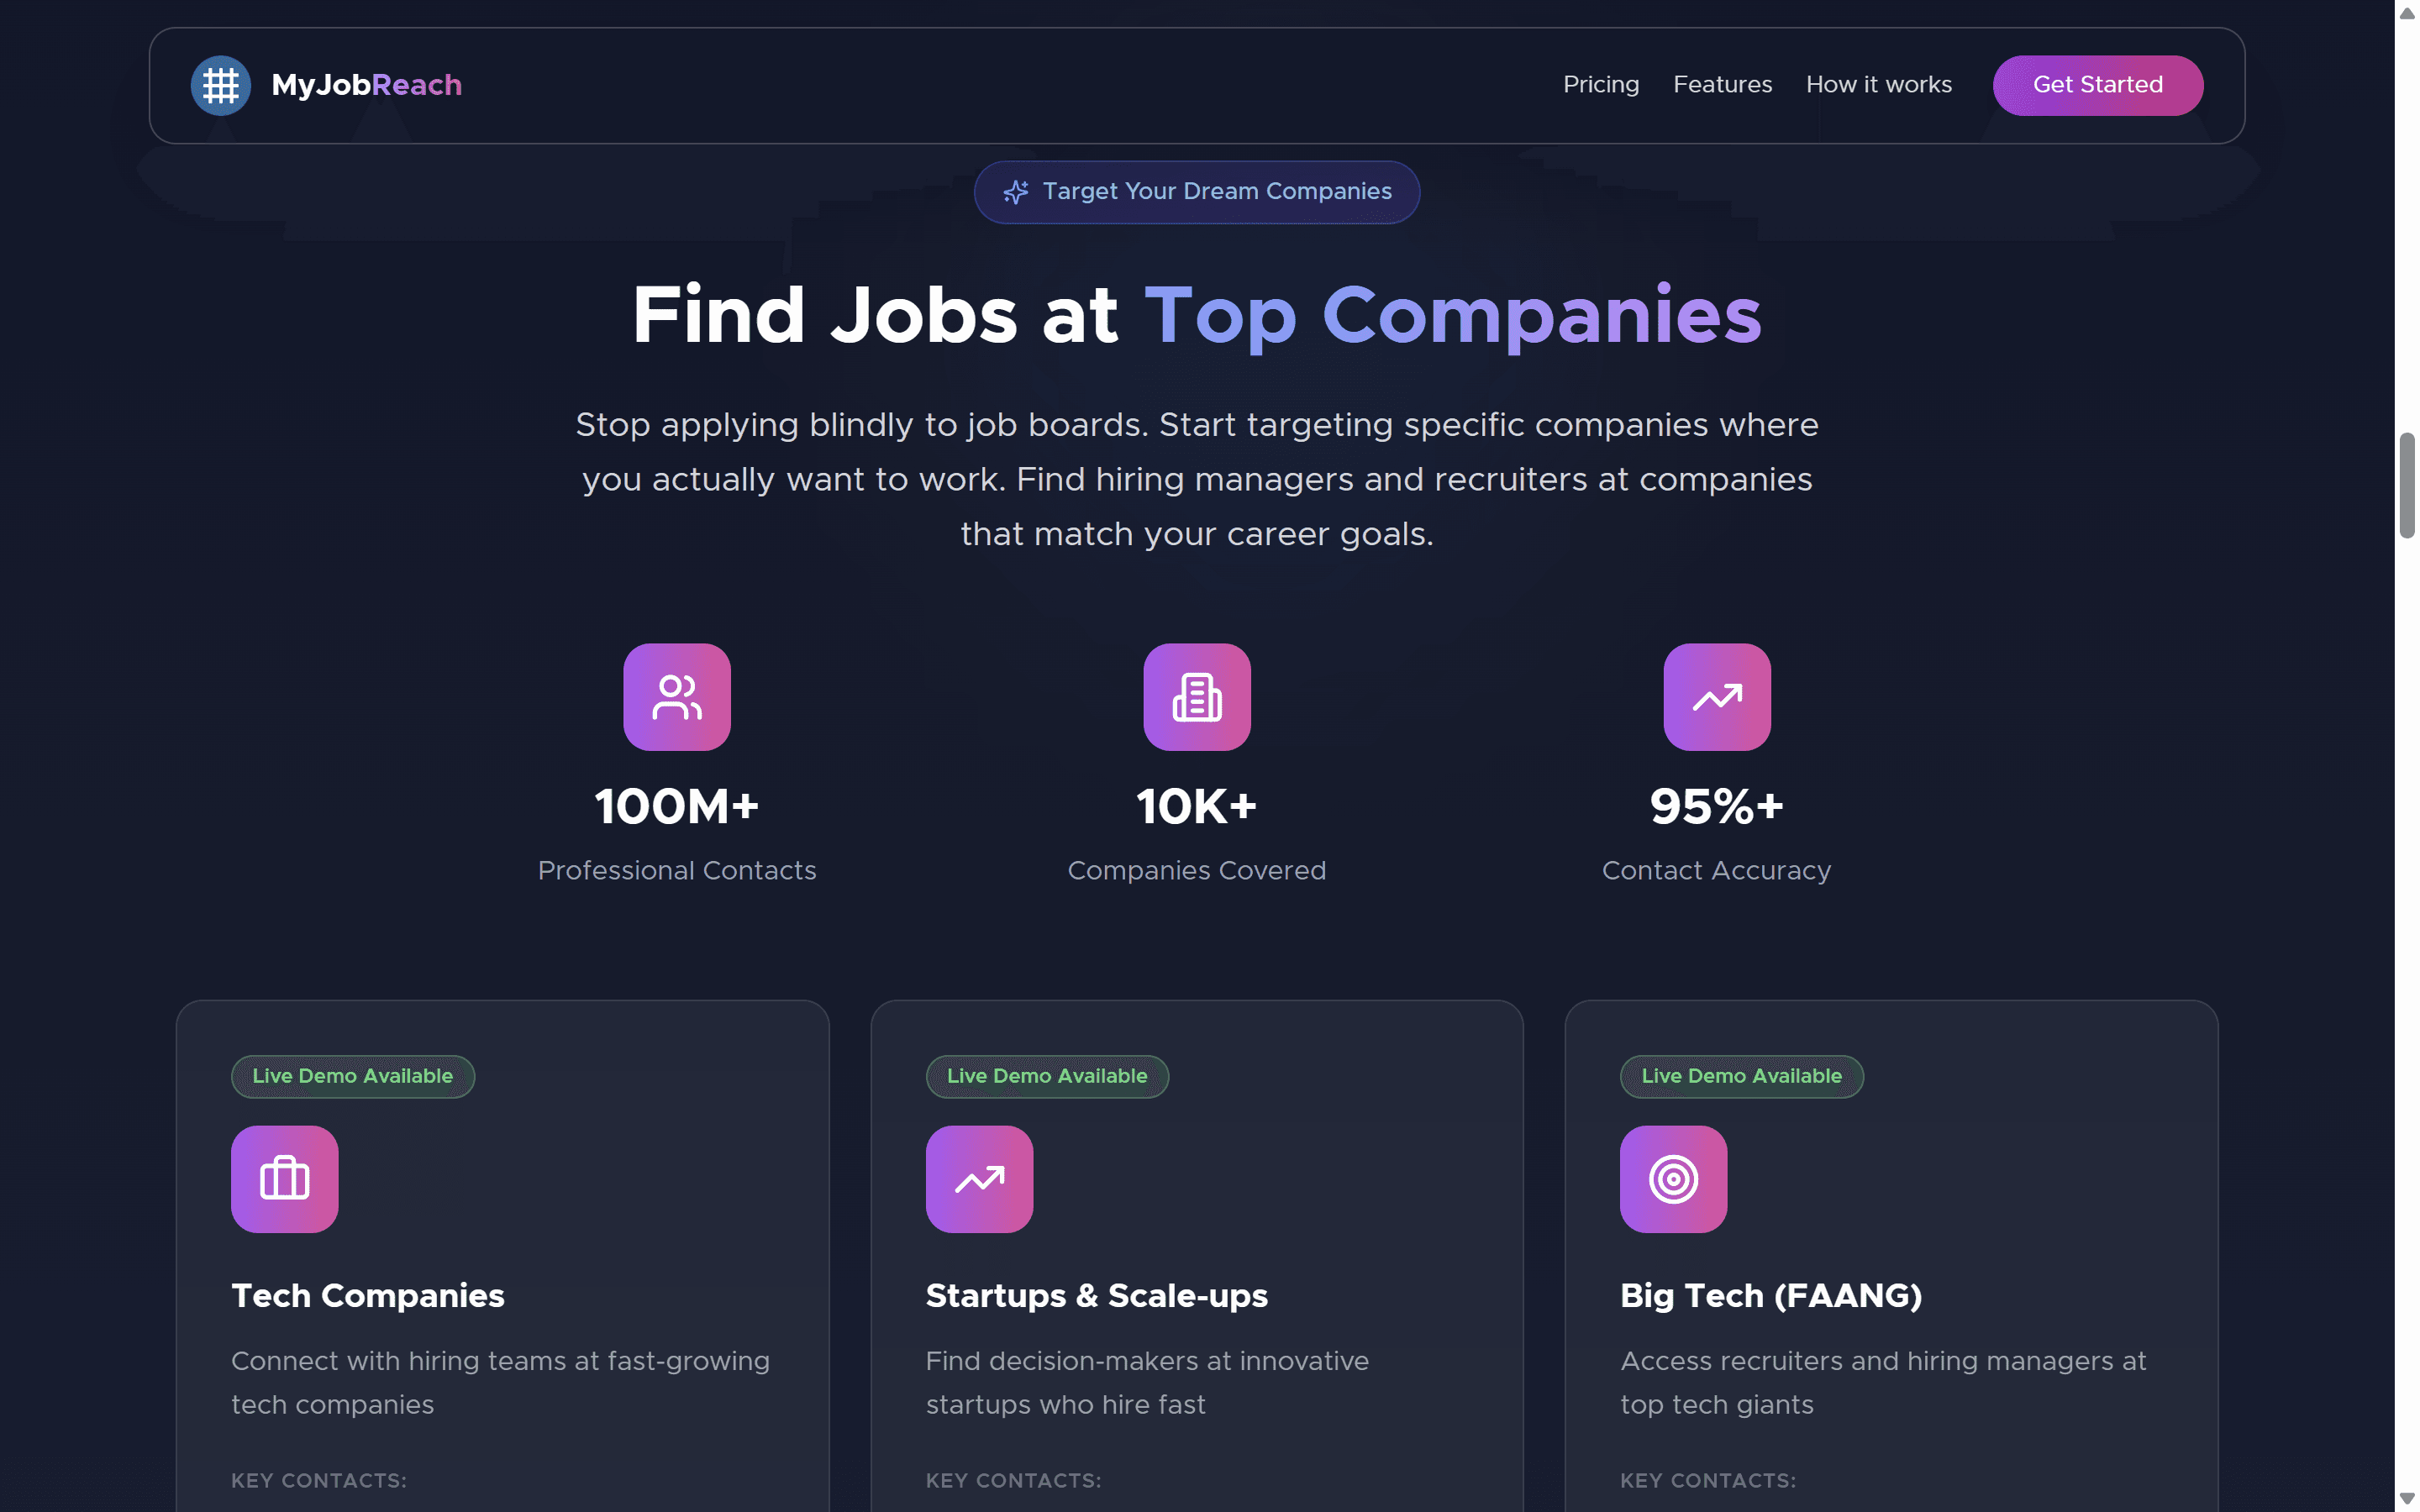Click Live Demo Available badge on Tech Companies
Image resolution: width=2420 pixels, height=1512 pixels.
click(x=353, y=1076)
